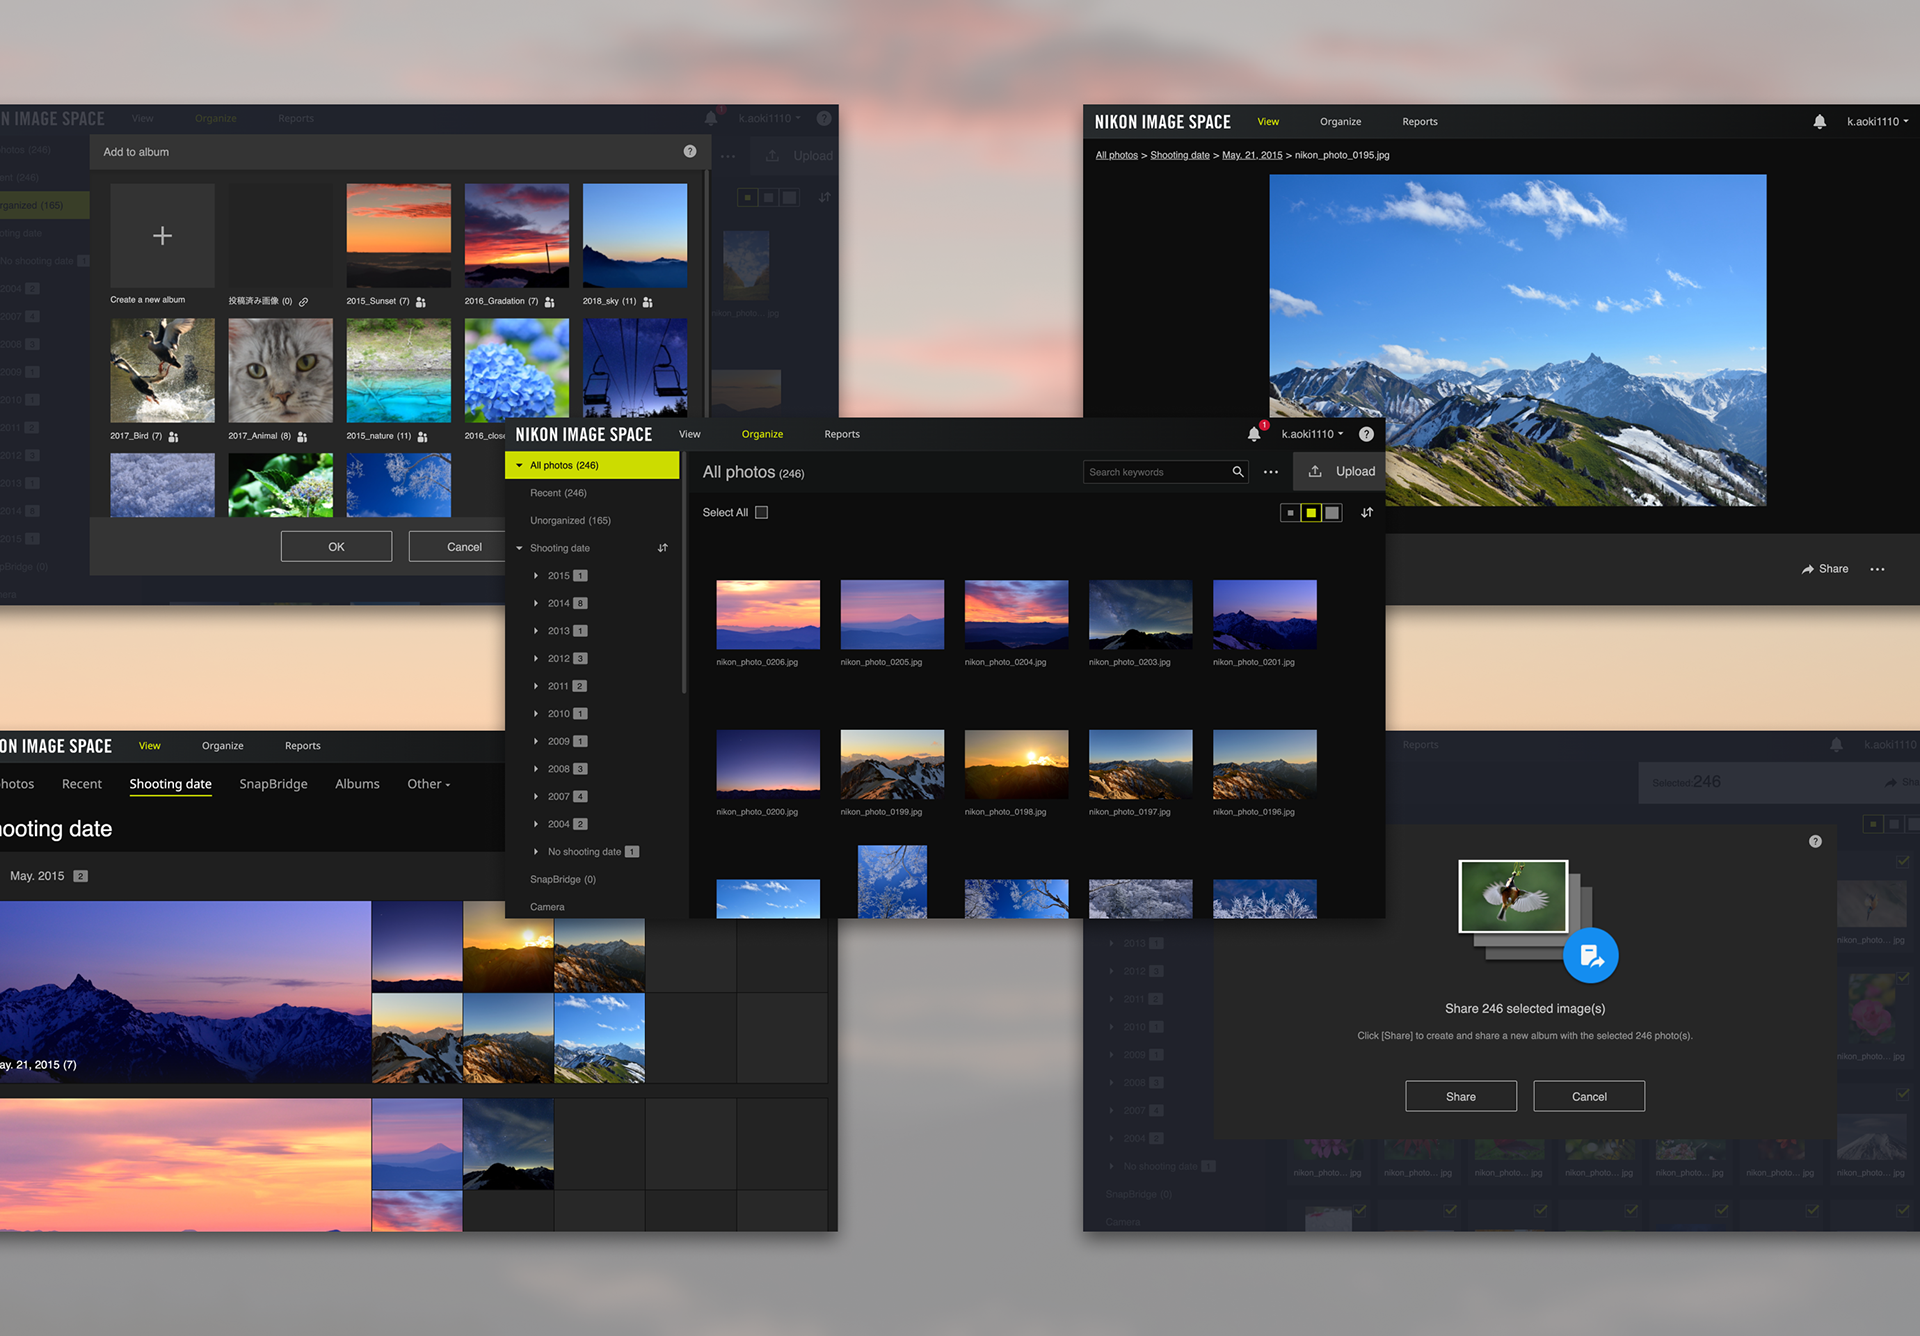Switch to large thumbnail size

coord(1332,513)
